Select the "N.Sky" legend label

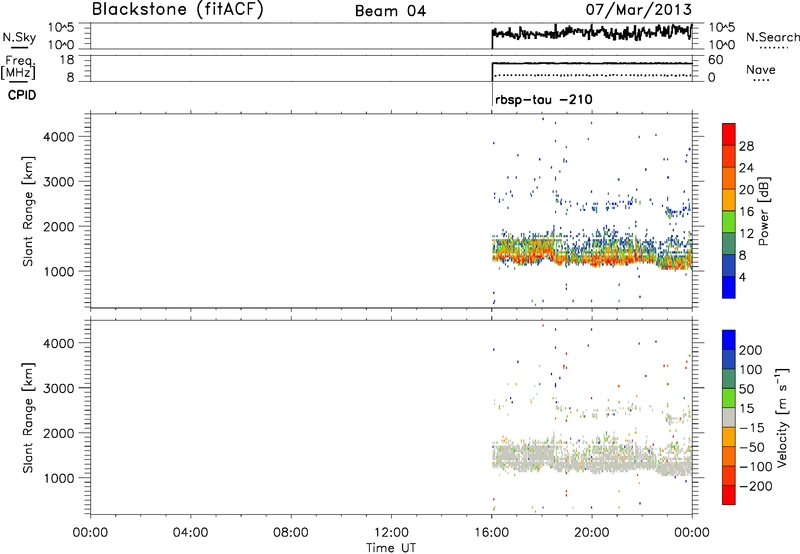click(19, 37)
